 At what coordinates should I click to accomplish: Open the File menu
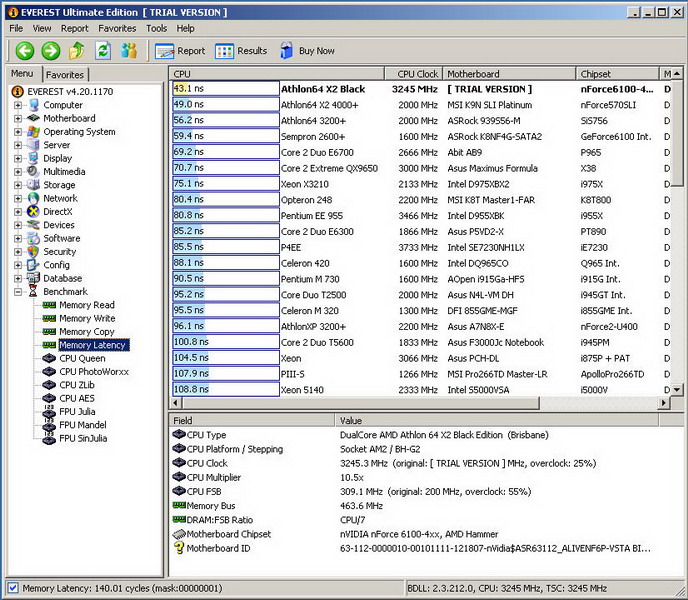pos(16,29)
